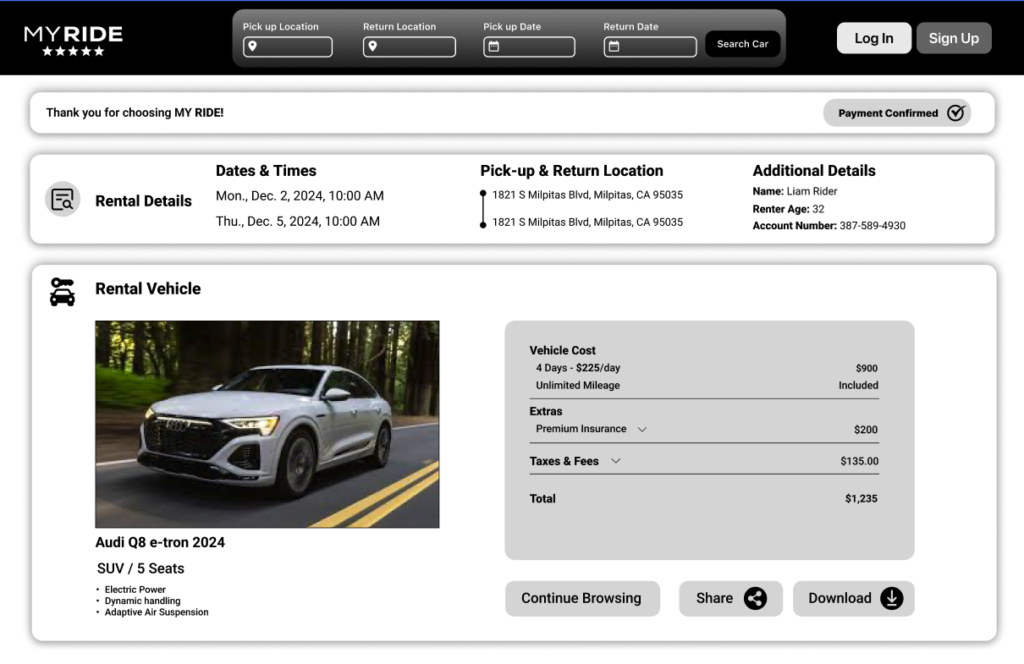Click the download arrow icon
Image resolution: width=1024 pixels, height=664 pixels.
pos(891,598)
